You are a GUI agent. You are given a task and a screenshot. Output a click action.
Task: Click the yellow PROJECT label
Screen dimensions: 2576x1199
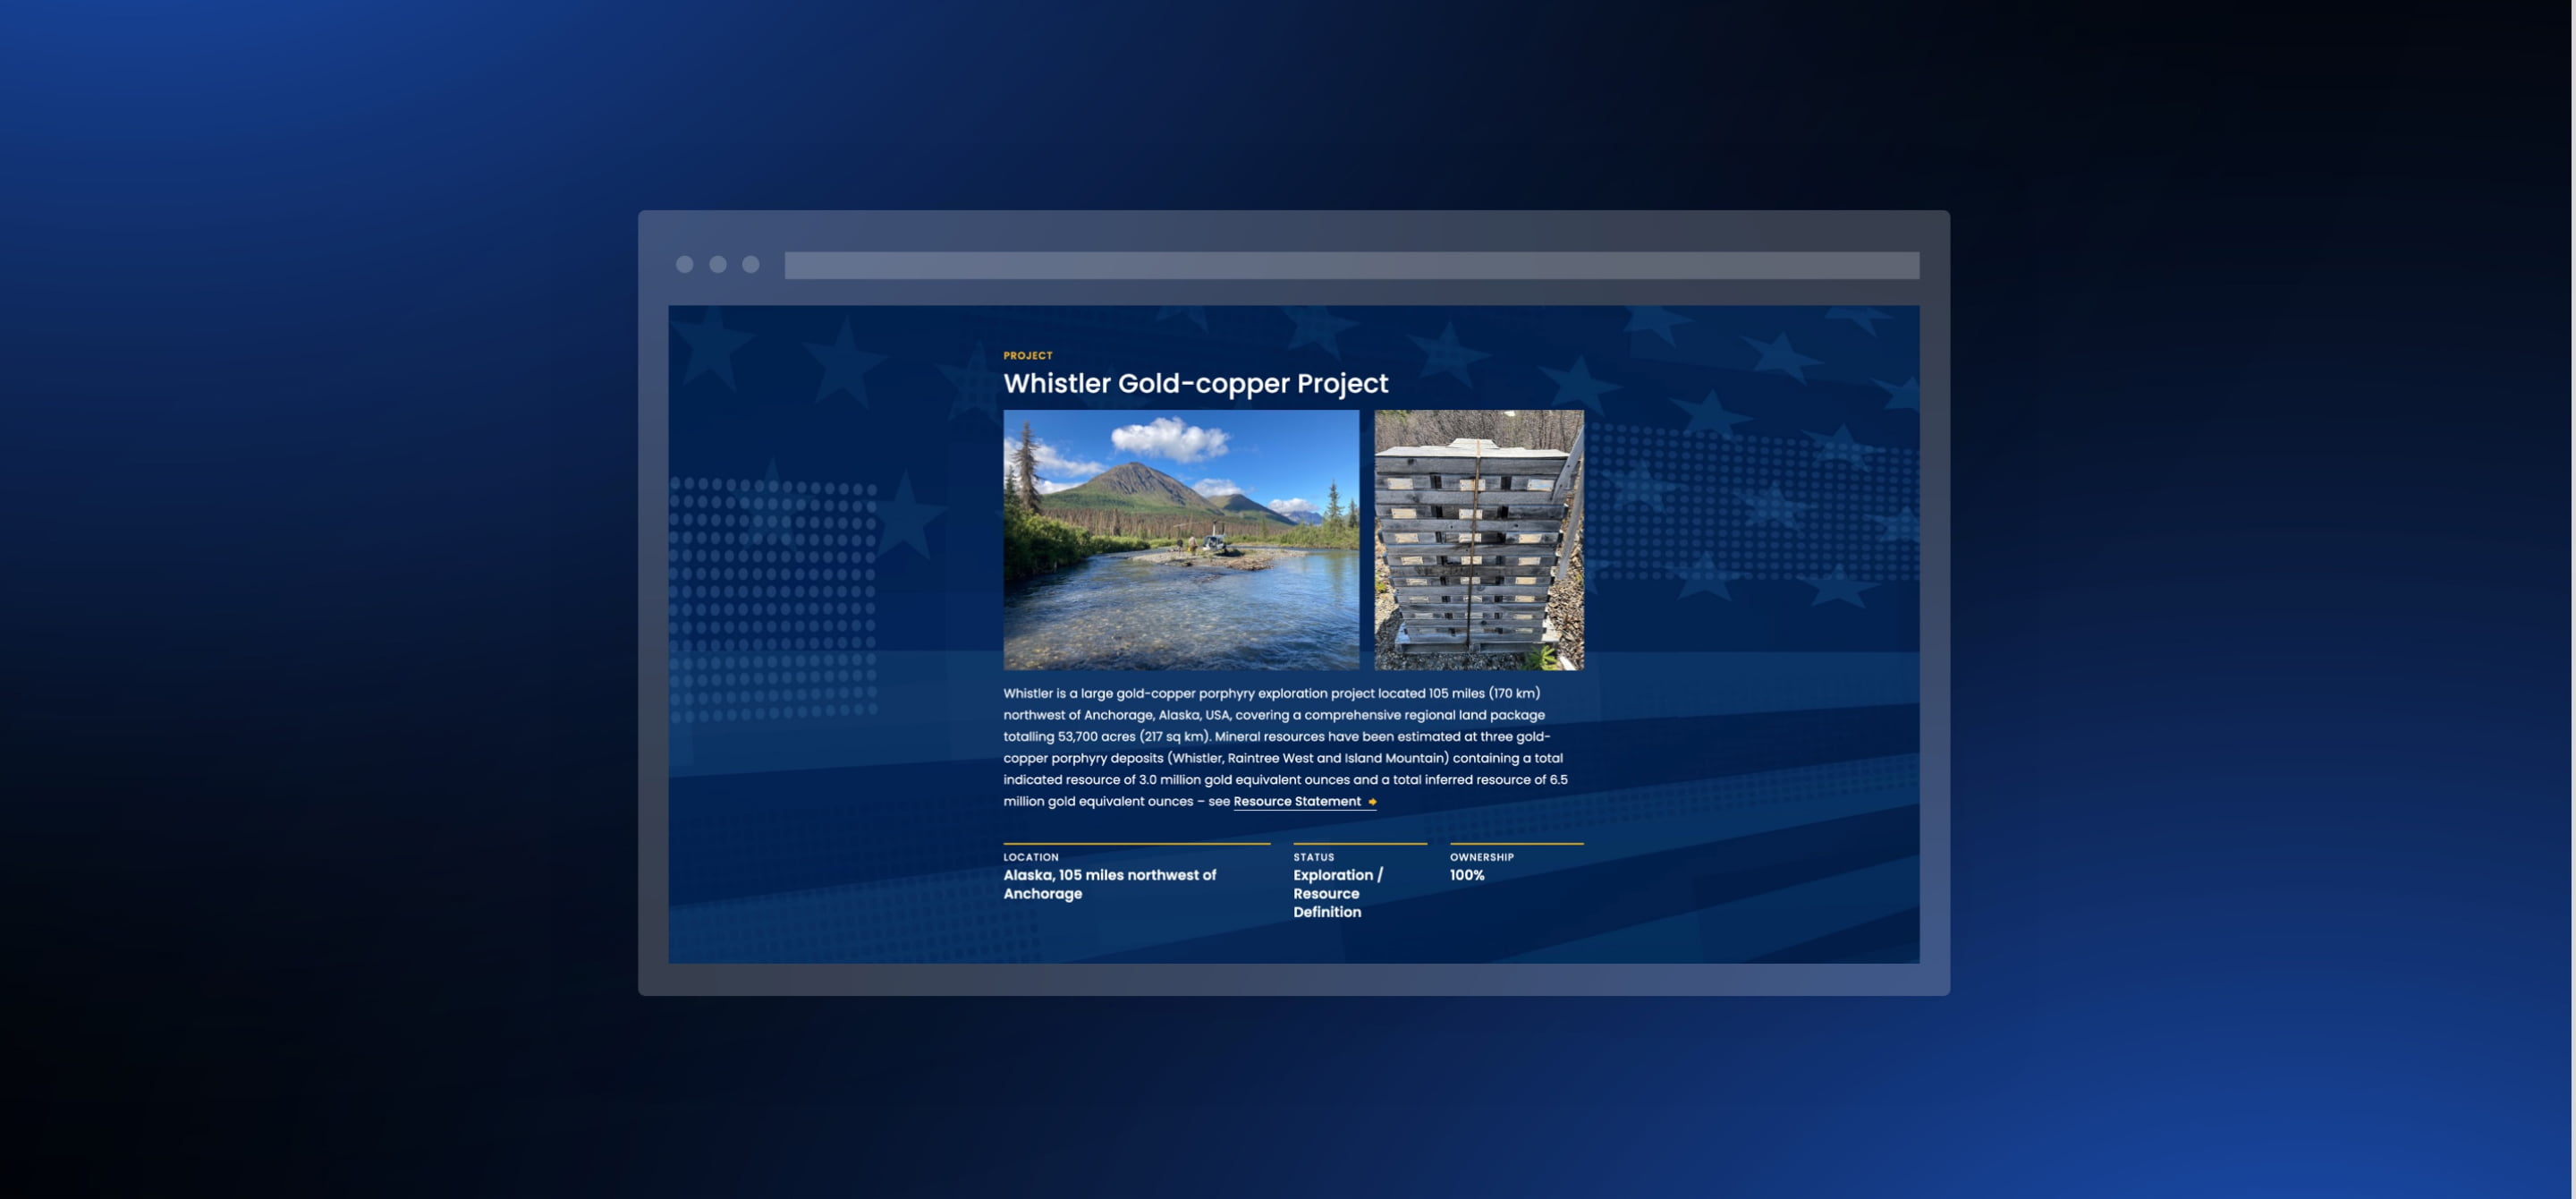tap(1027, 355)
